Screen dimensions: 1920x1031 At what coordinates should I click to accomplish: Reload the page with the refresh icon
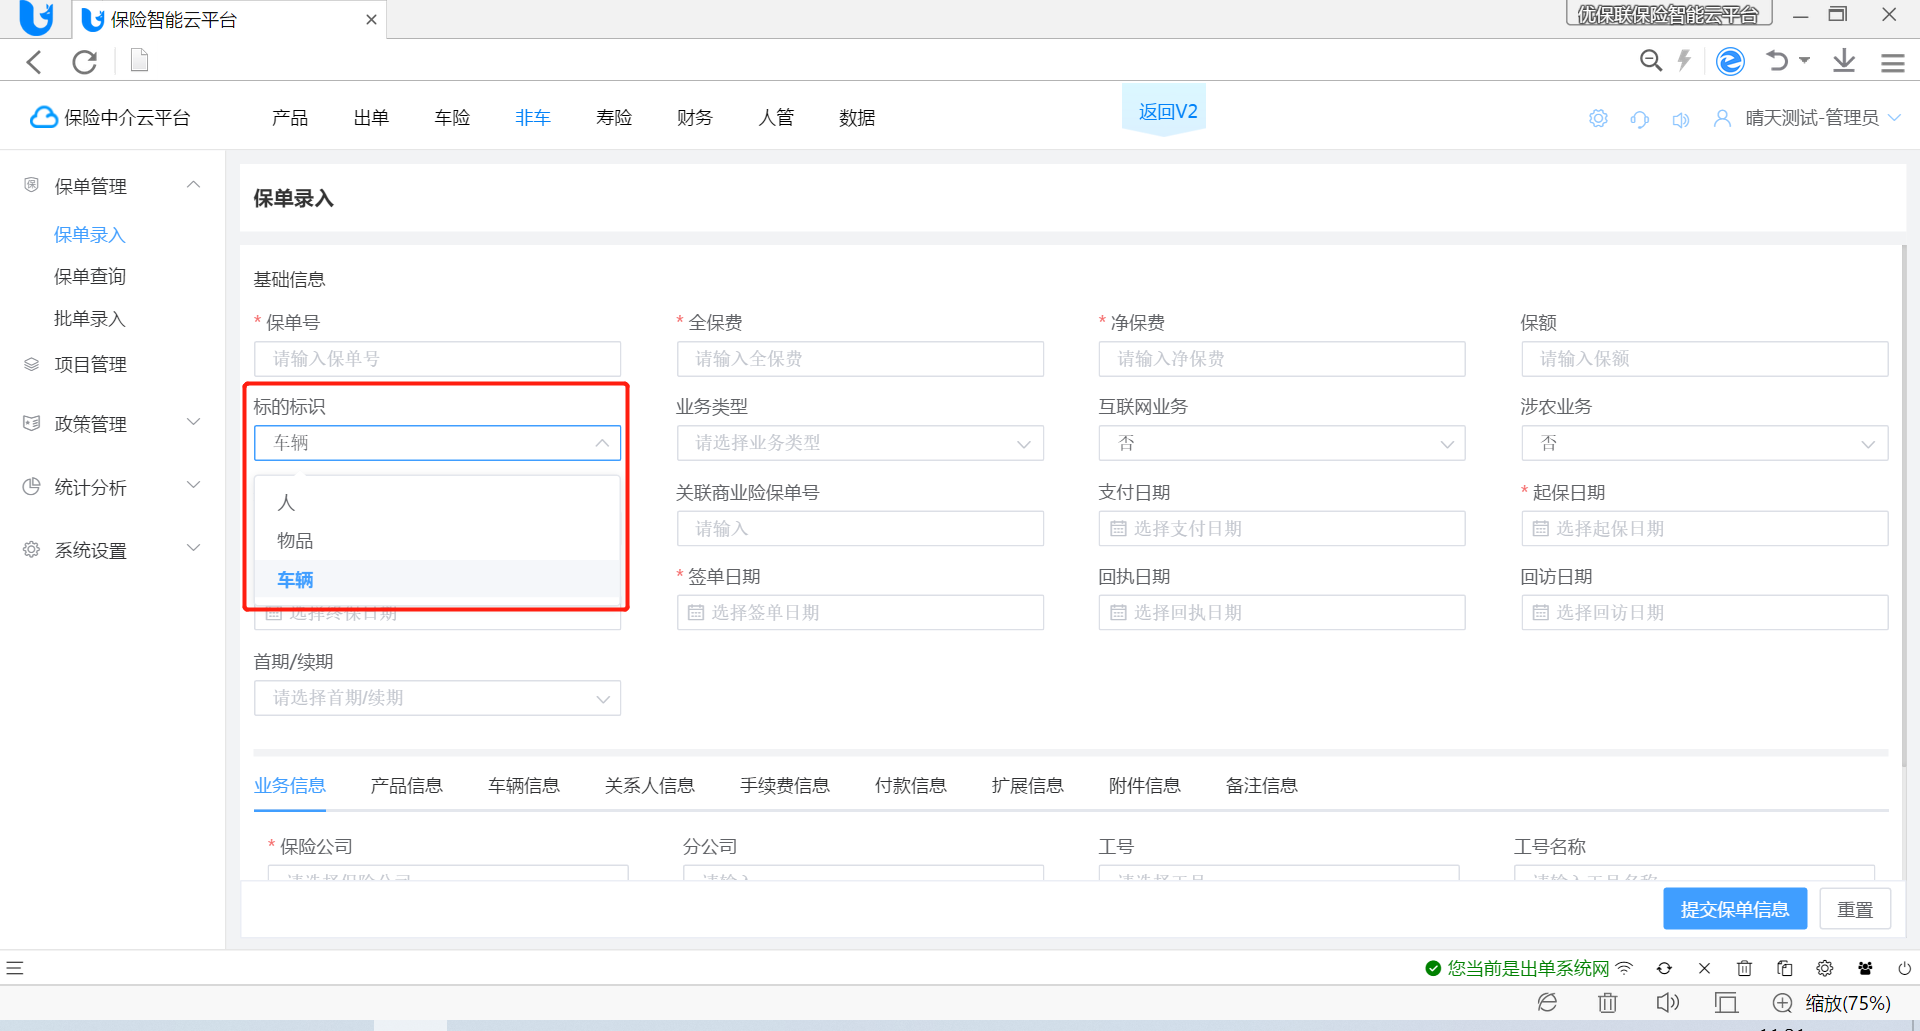click(85, 62)
